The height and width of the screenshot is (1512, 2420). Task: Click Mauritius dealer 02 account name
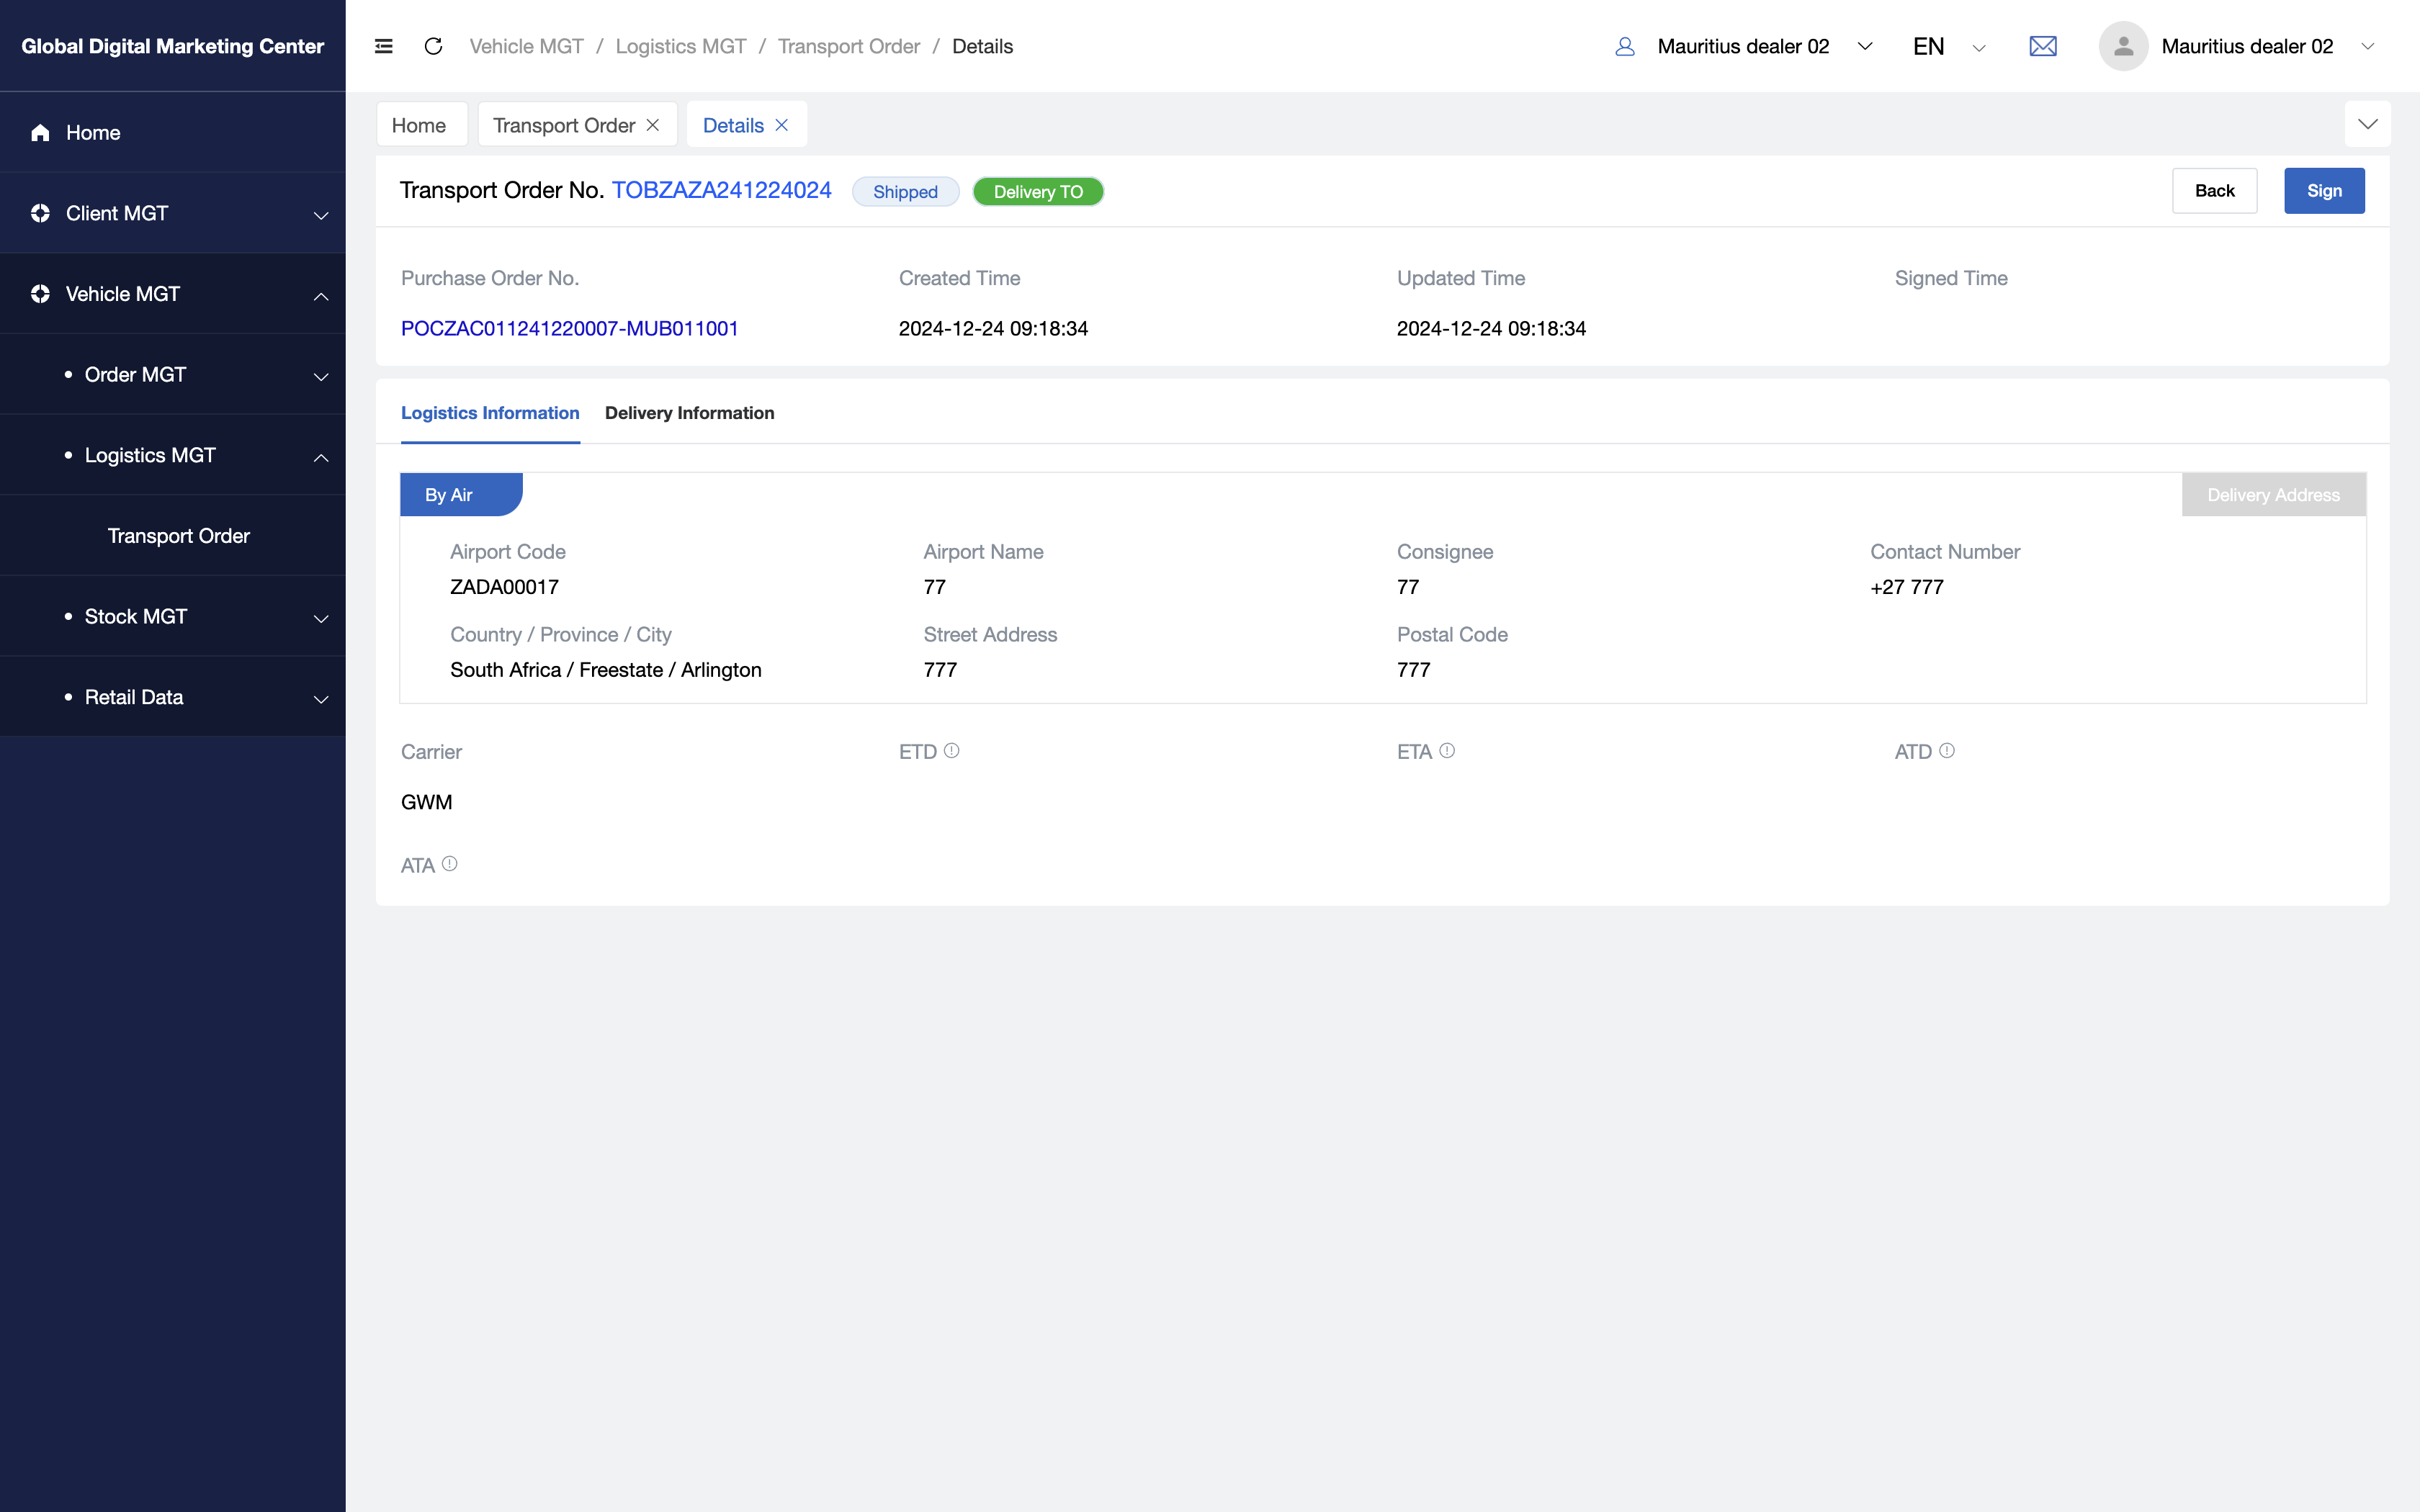(x=2247, y=46)
